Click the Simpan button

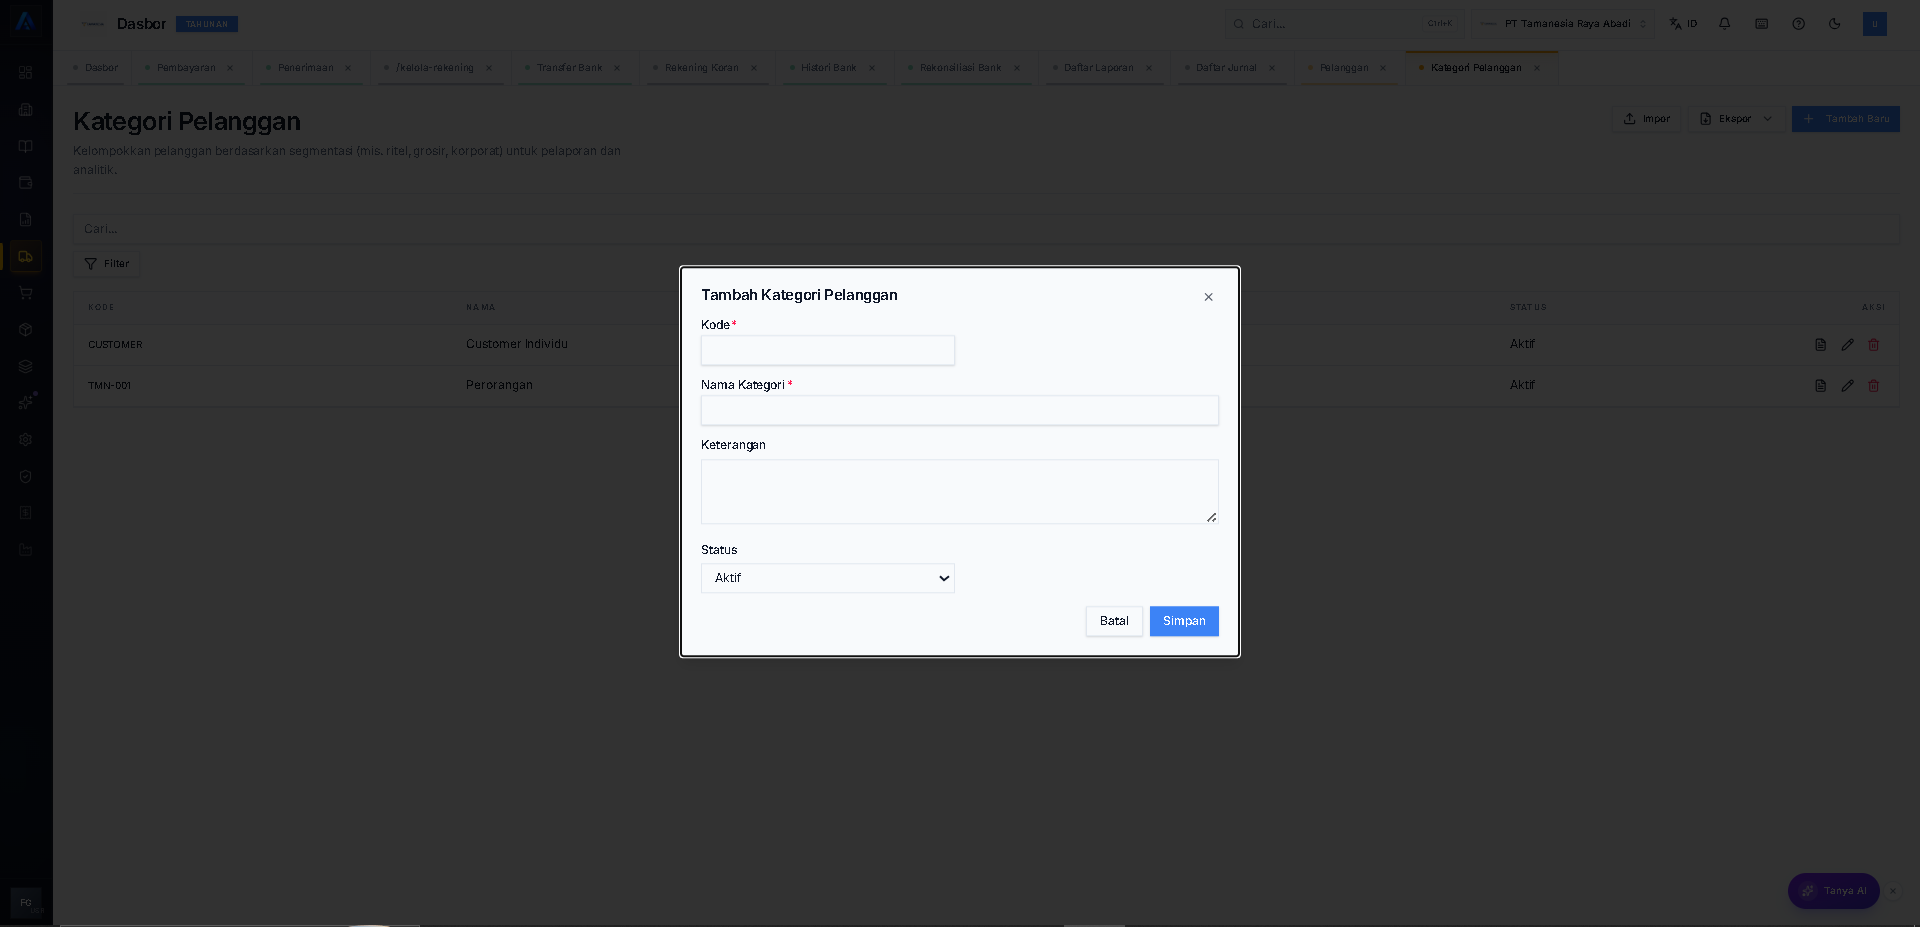1184,621
